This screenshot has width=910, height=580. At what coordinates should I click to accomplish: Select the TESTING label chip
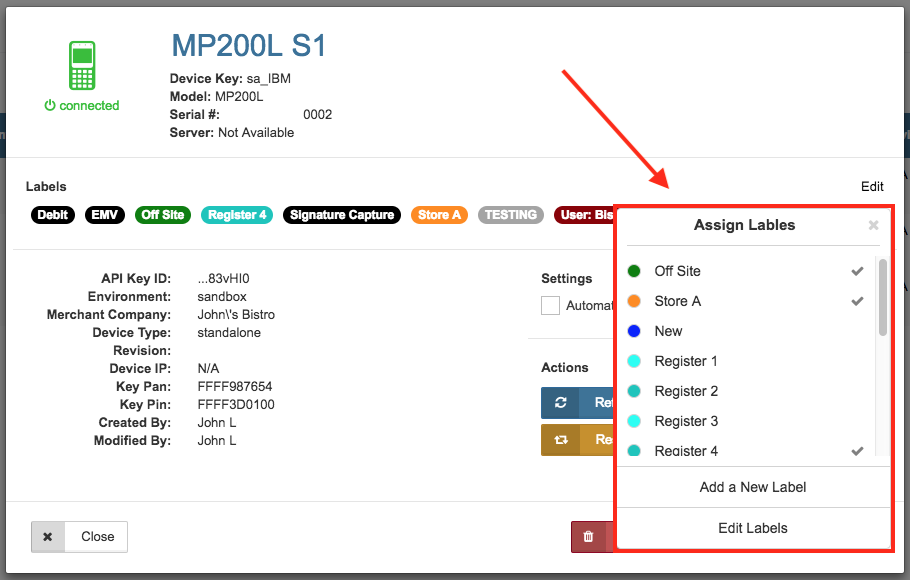510,214
